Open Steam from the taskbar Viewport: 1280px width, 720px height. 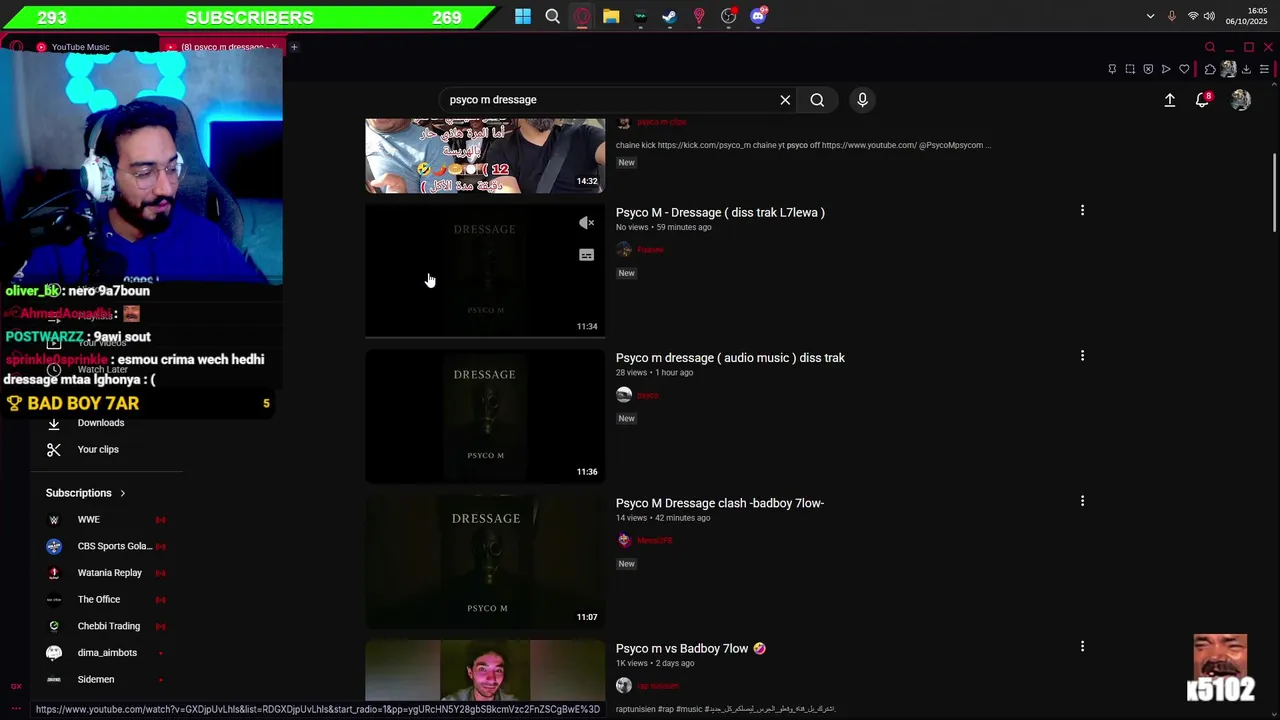click(x=670, y=16)
